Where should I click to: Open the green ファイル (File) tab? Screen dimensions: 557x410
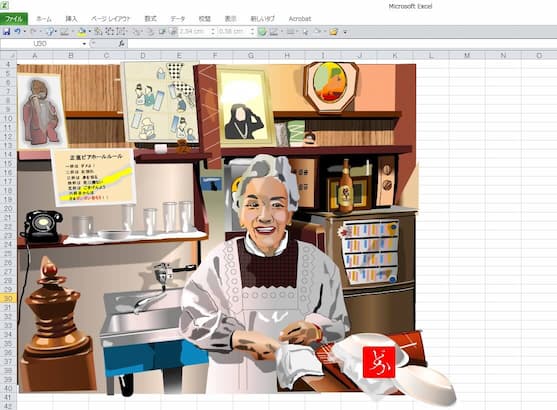point(14,19)
